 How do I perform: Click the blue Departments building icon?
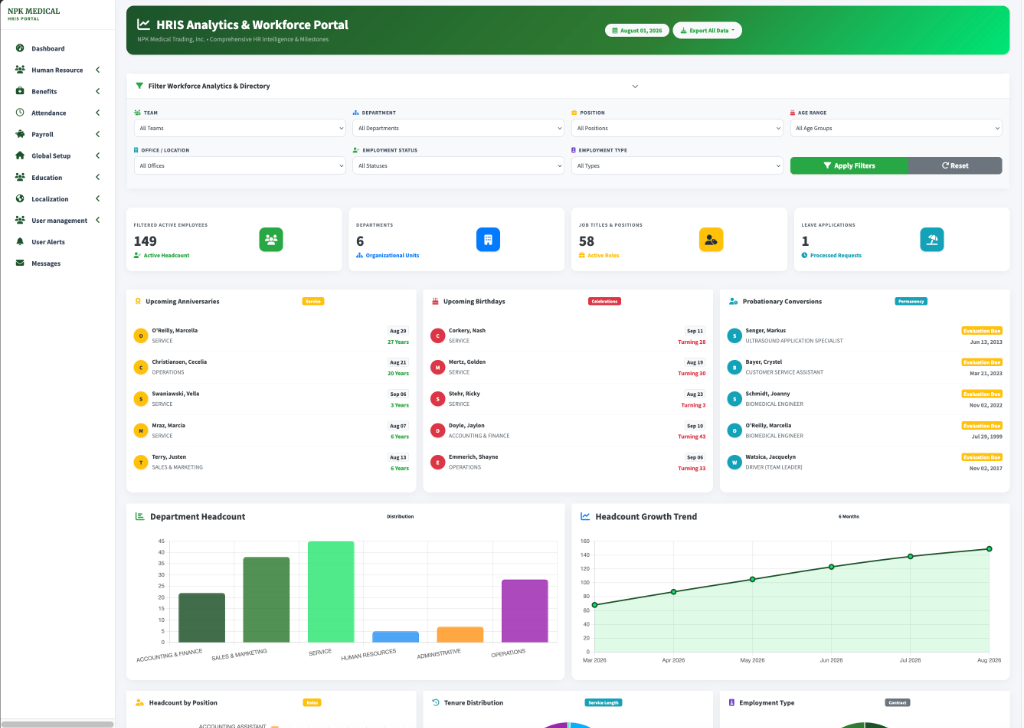[x=488, y=240]
